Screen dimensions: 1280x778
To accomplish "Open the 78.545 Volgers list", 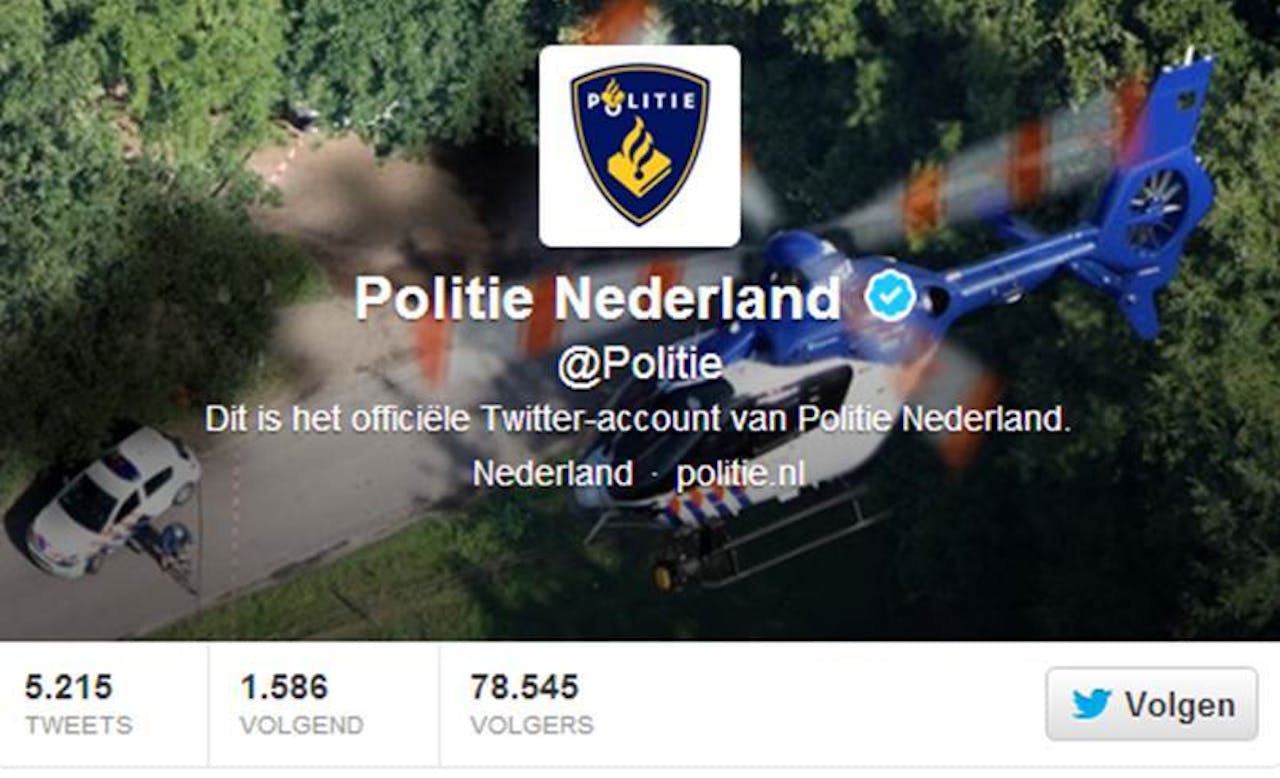I will tap(532, 705).
